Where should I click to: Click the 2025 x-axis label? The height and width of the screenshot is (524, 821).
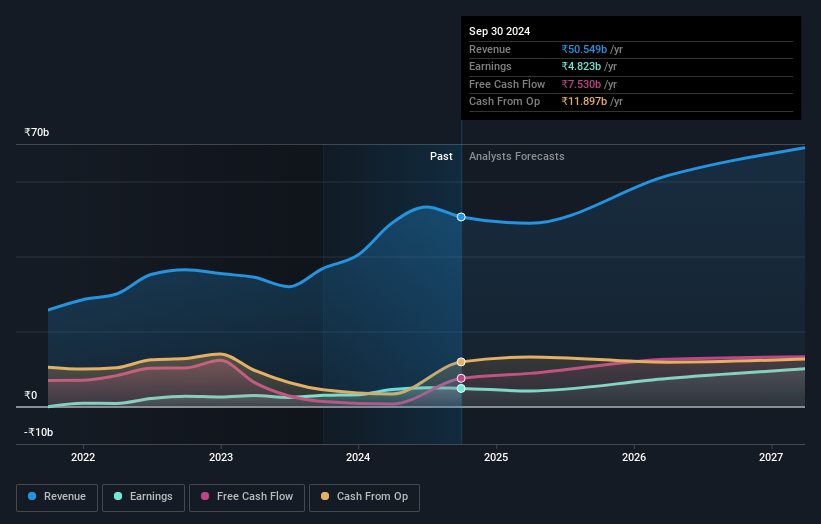[496, 457]
